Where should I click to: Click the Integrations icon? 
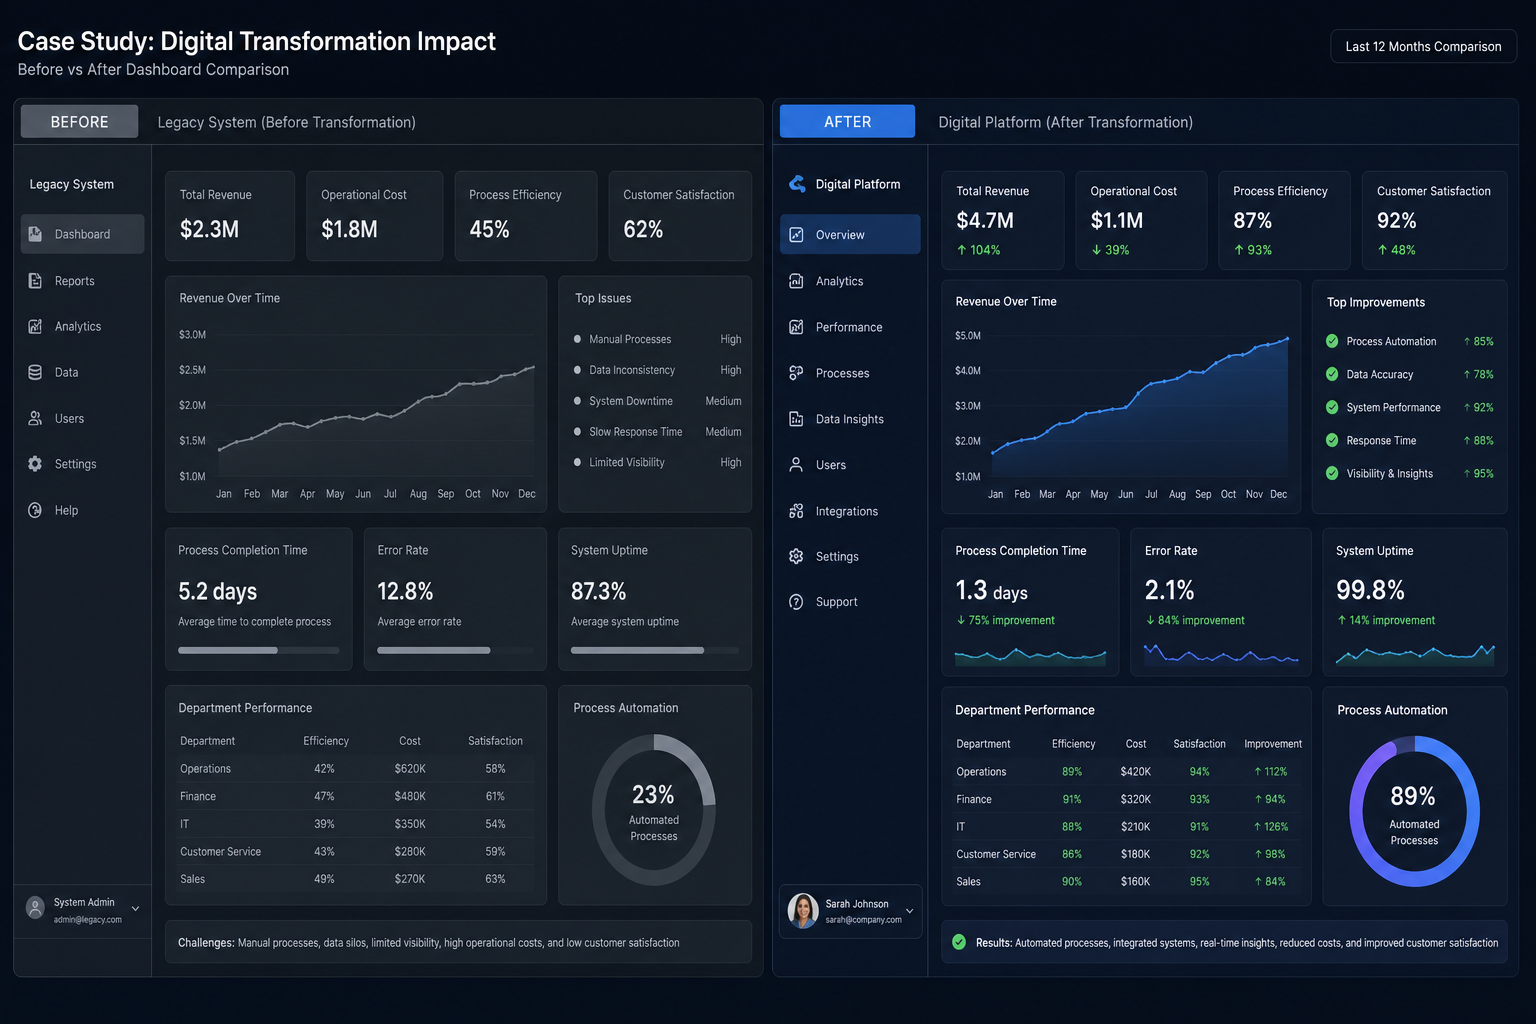[796, 511]
